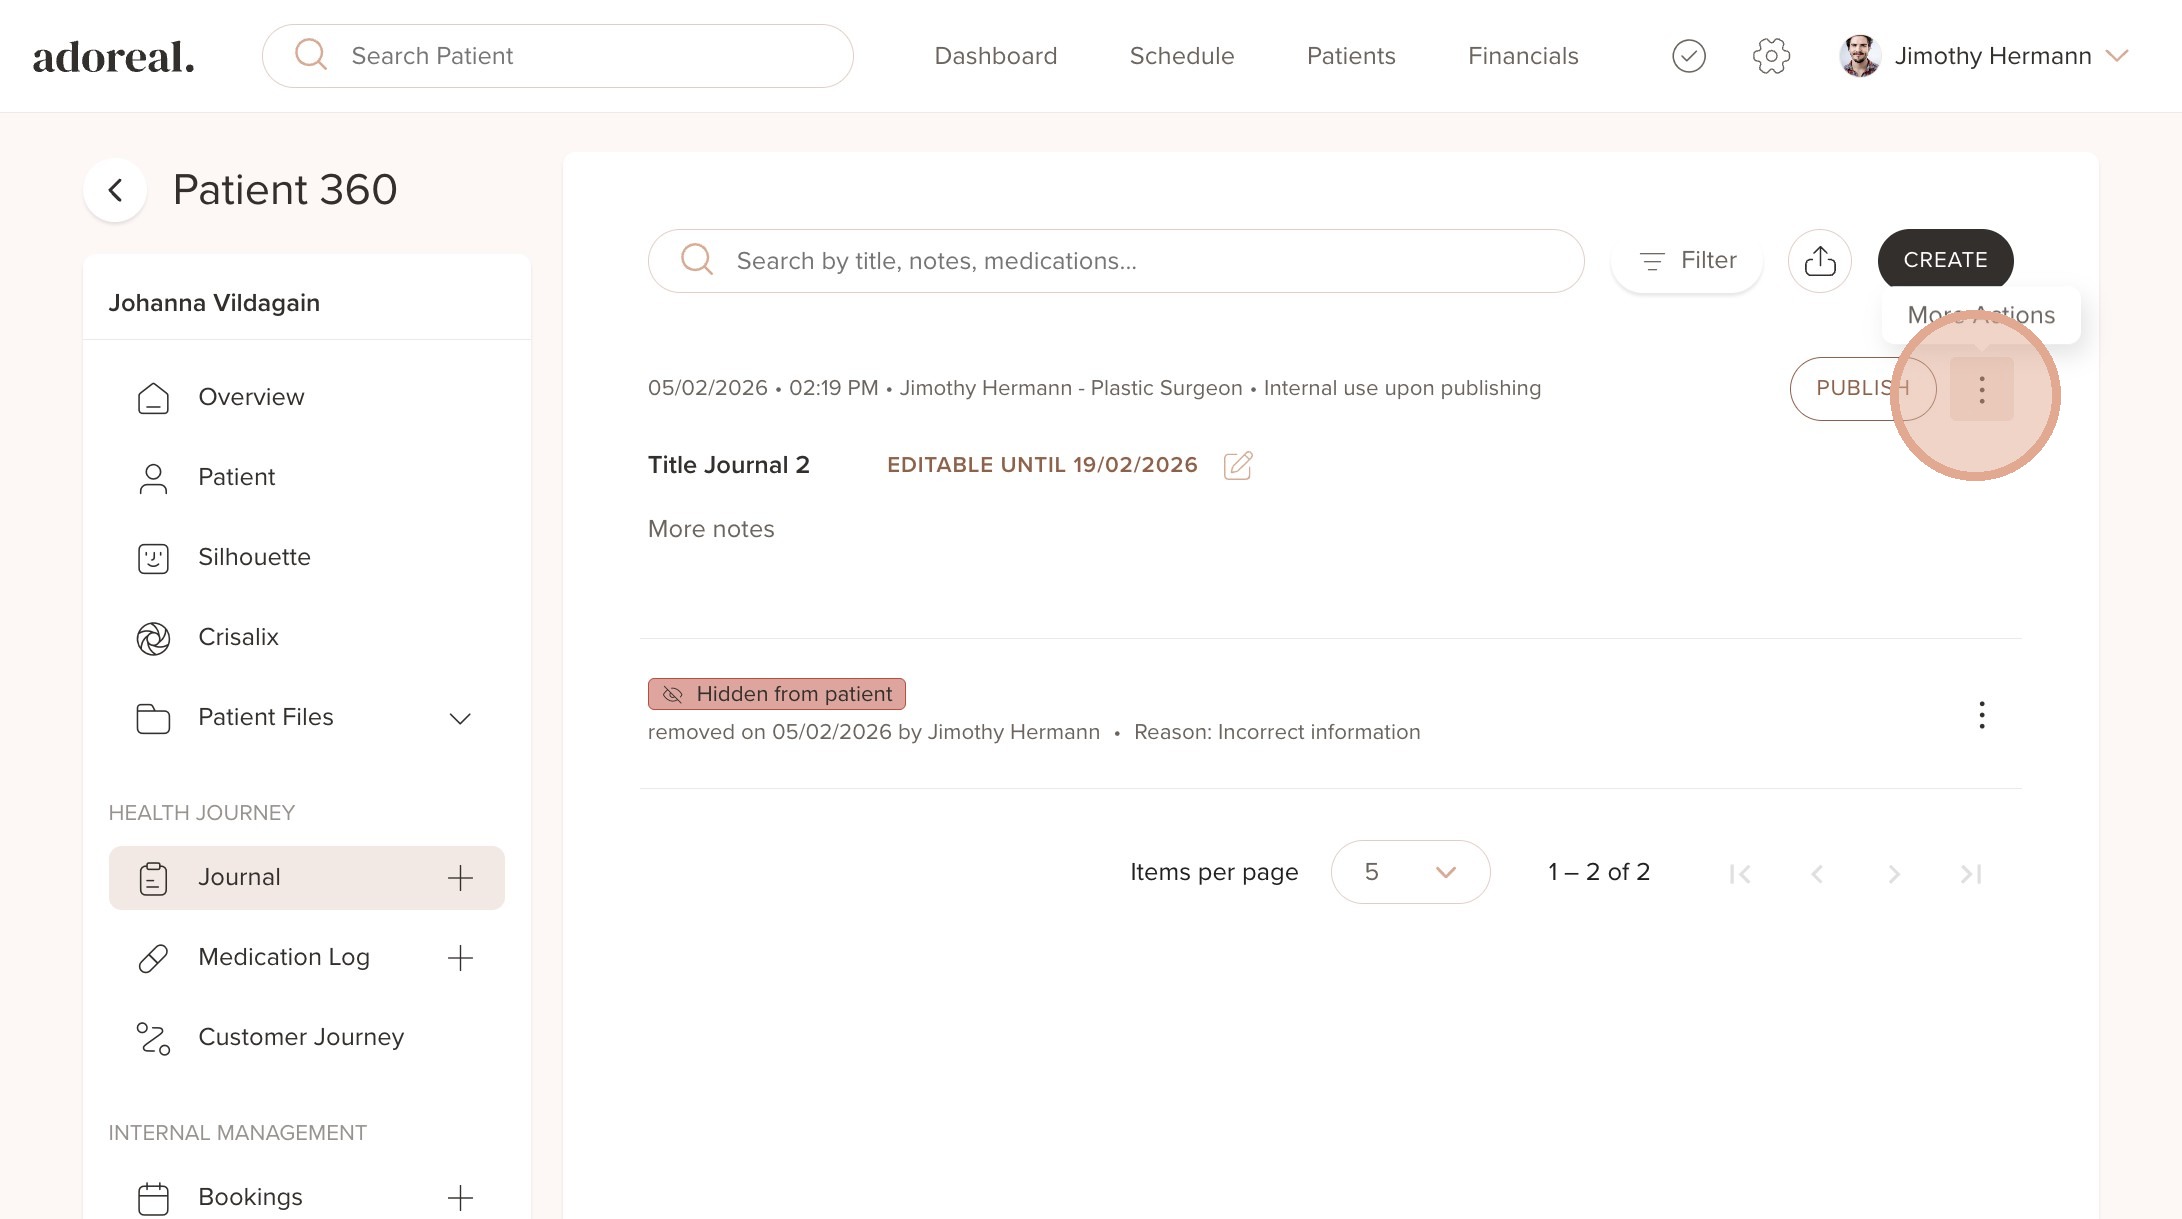
Task: Open Silhouette in the sidebar
Action: point(254,557)
